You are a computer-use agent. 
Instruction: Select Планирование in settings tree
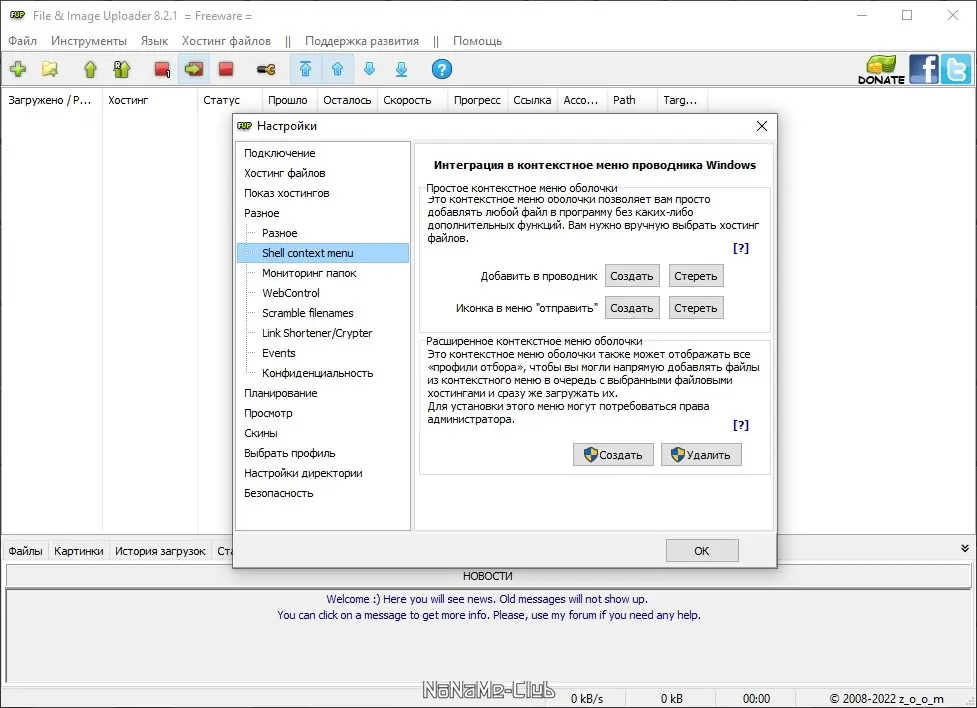pyautogui.click(x=281, y=393)
